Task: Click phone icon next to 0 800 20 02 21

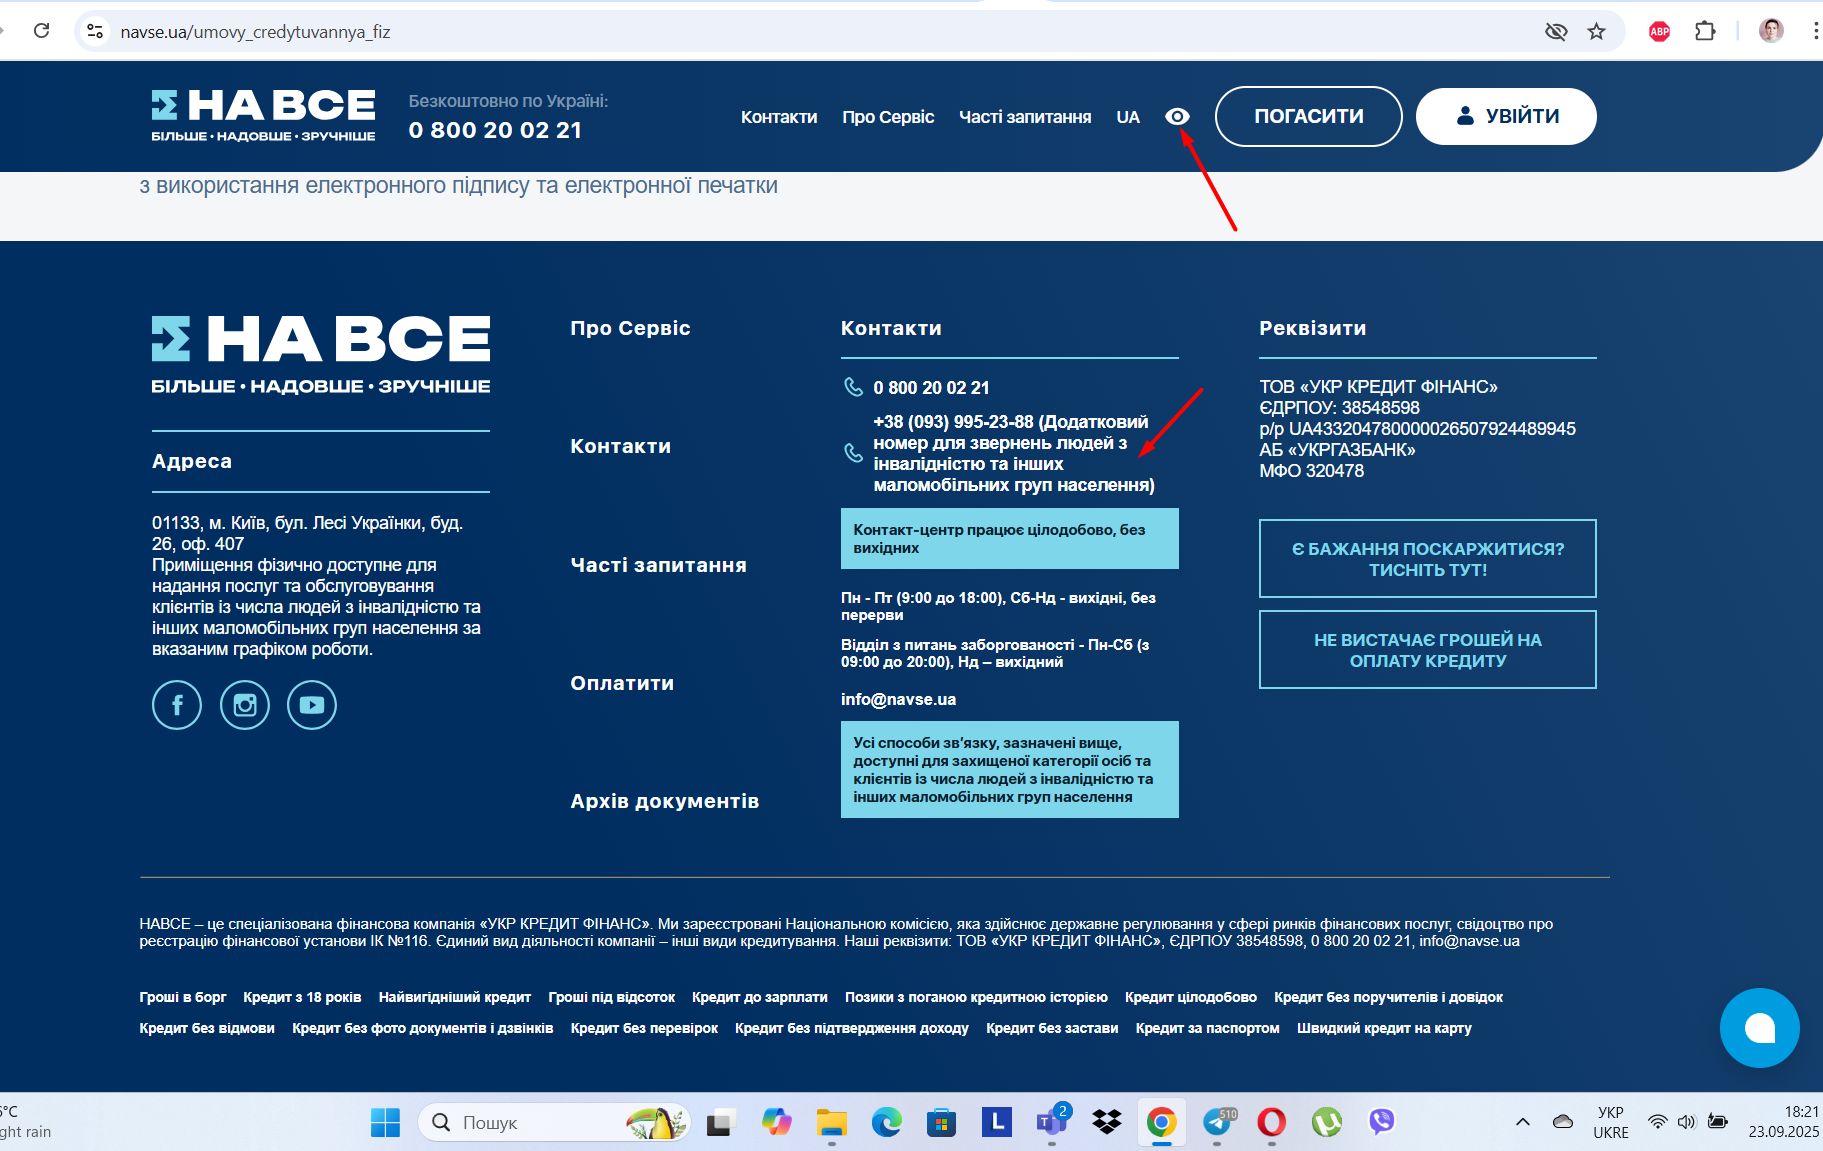Action: [x=853, y=387]
